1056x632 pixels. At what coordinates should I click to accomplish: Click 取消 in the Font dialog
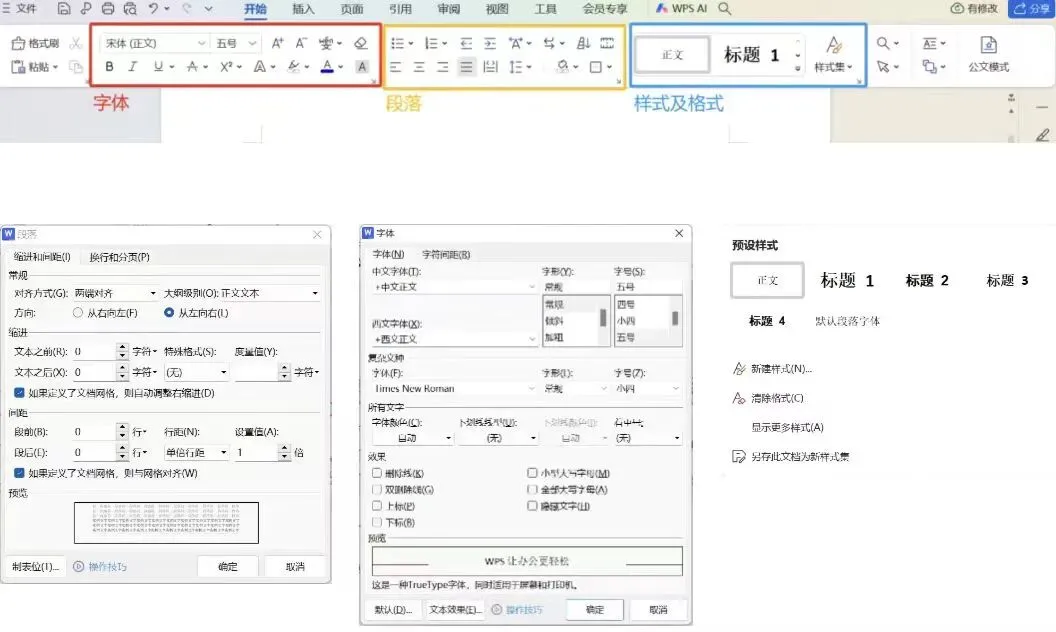tap(658, 610)
